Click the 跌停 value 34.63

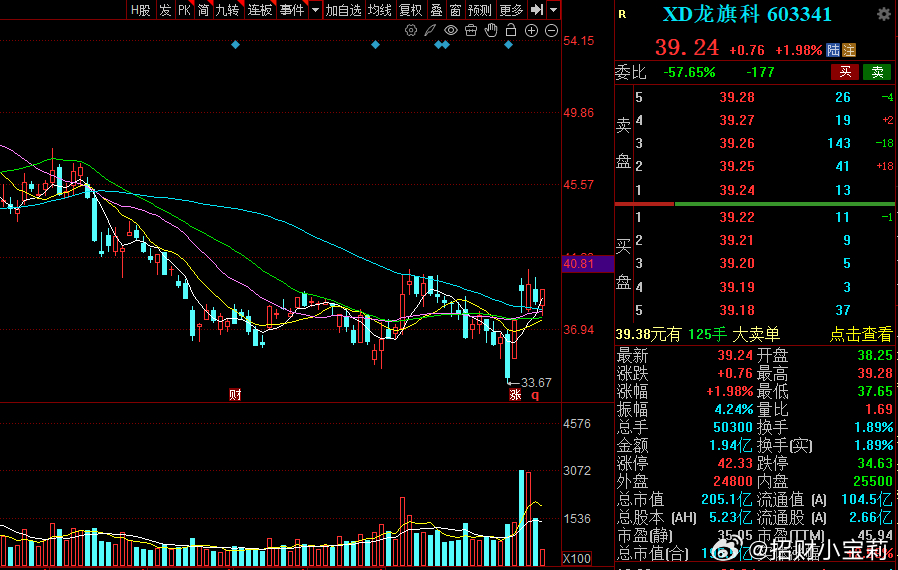(x=875, y=463)
